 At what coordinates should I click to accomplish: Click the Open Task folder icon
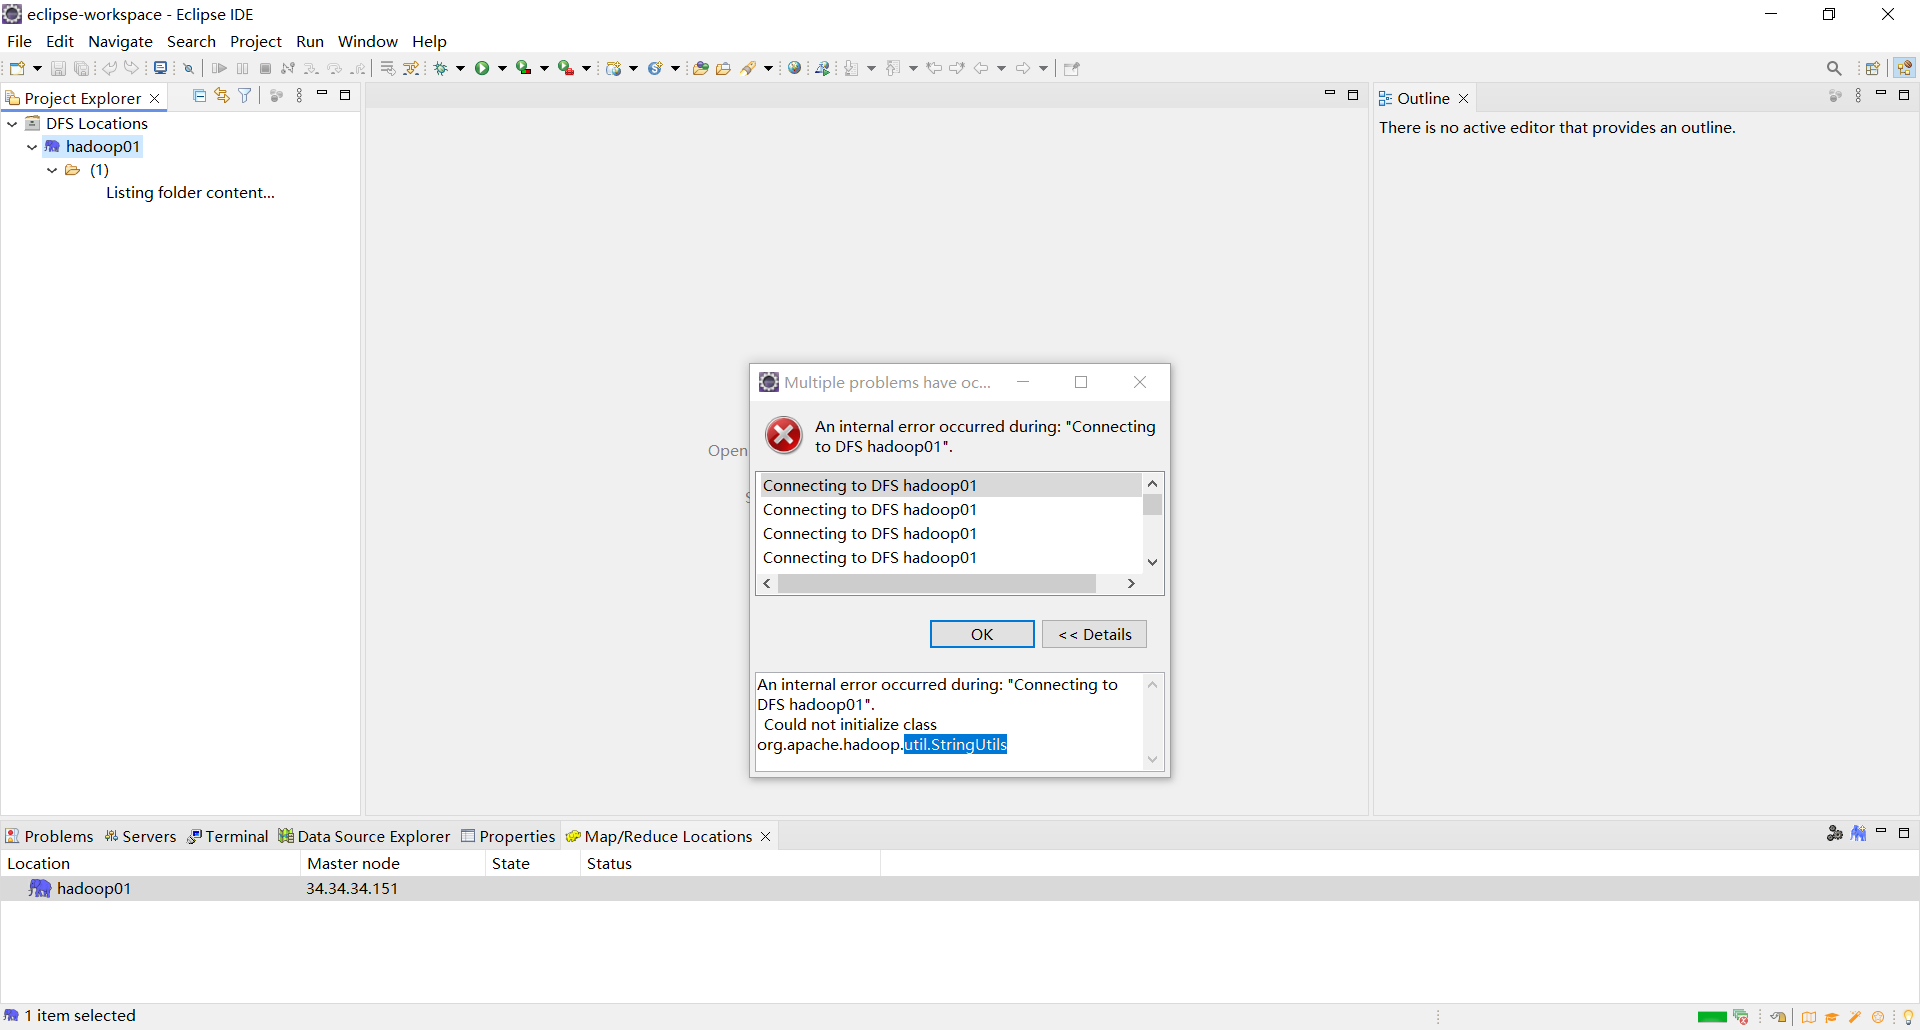(723, 68)
